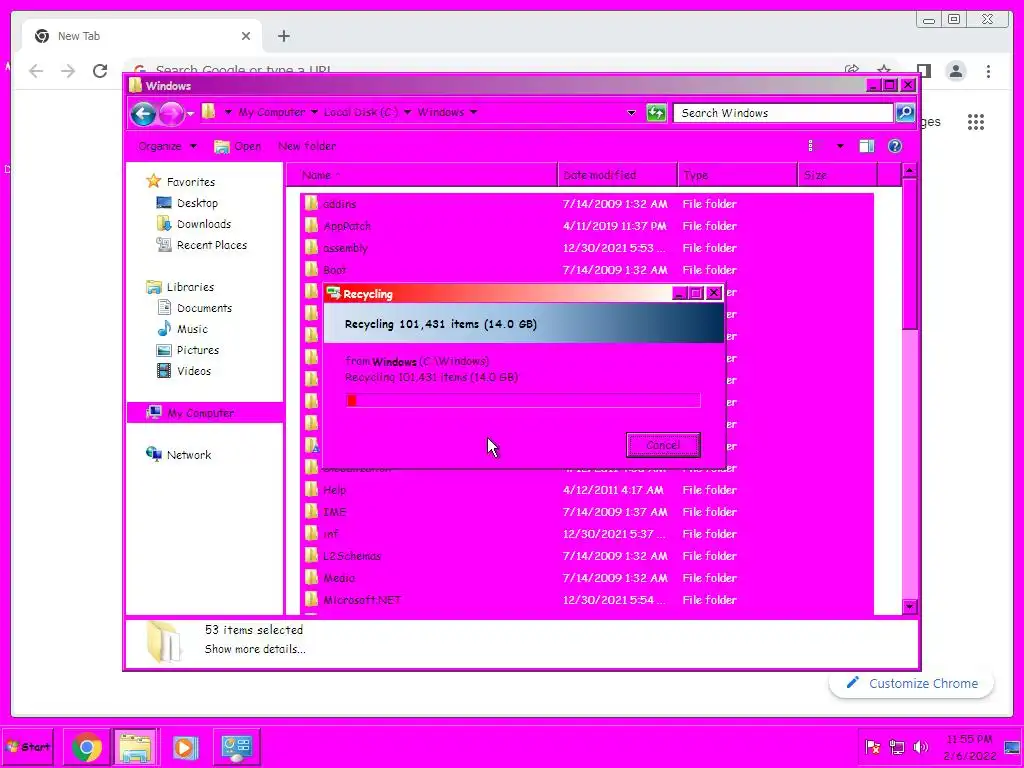The height and width of the screenshot is (768, 1024).
Task: Click the explorer help question mark icon
Action: pyautogui.click(x=895, y=146)
